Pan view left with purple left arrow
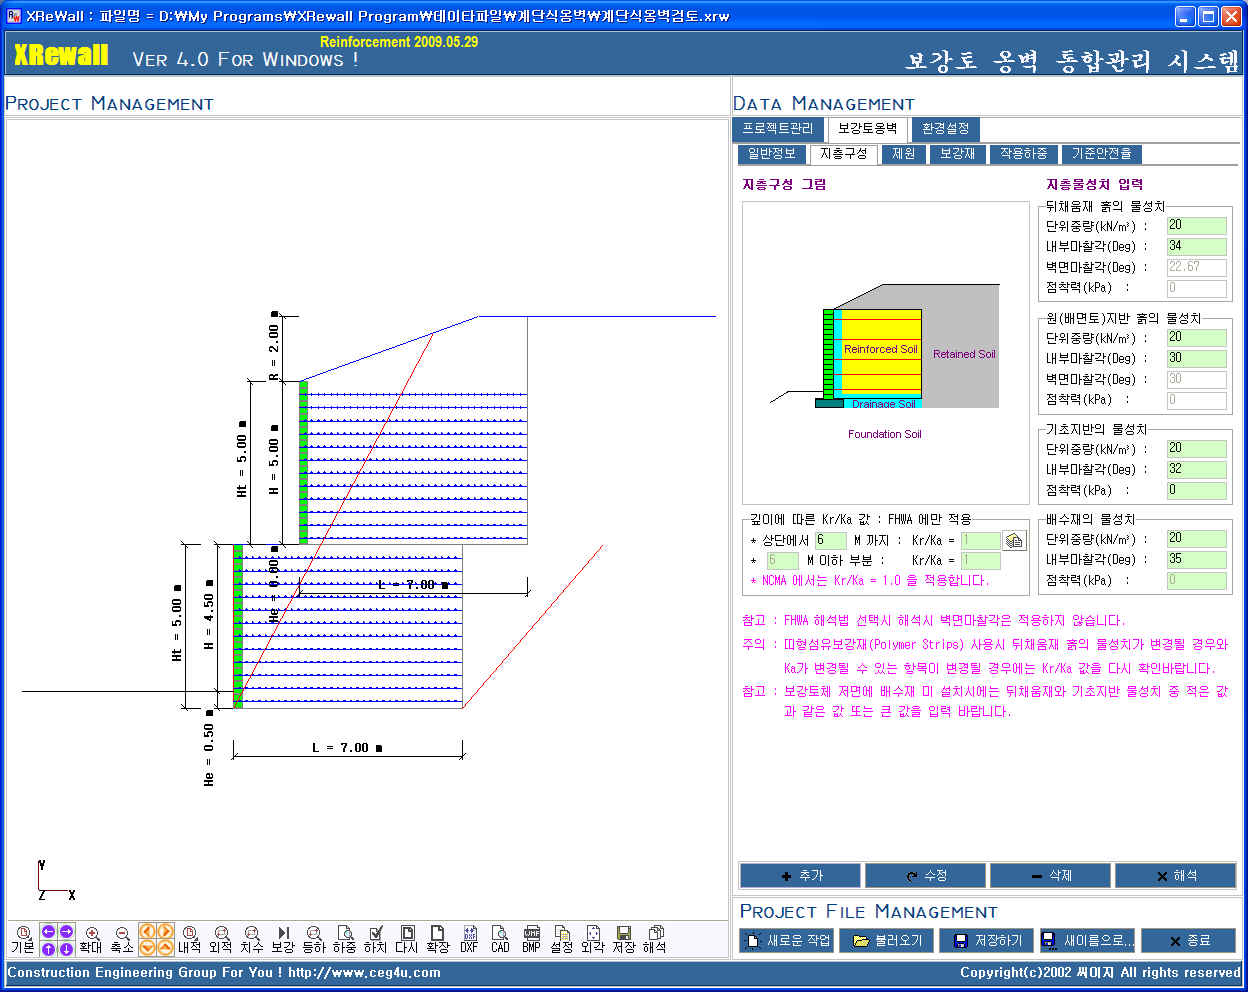1248x992 pixels. [48, 932]
